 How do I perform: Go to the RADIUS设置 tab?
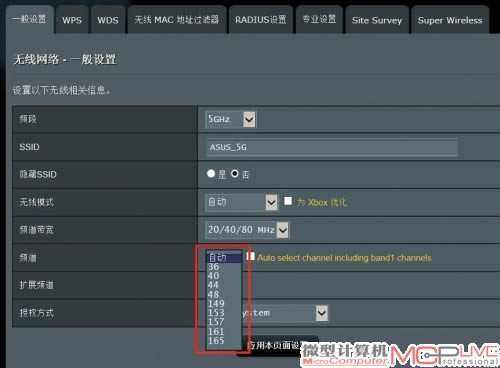pyautogui.click(x=261, y=20)
